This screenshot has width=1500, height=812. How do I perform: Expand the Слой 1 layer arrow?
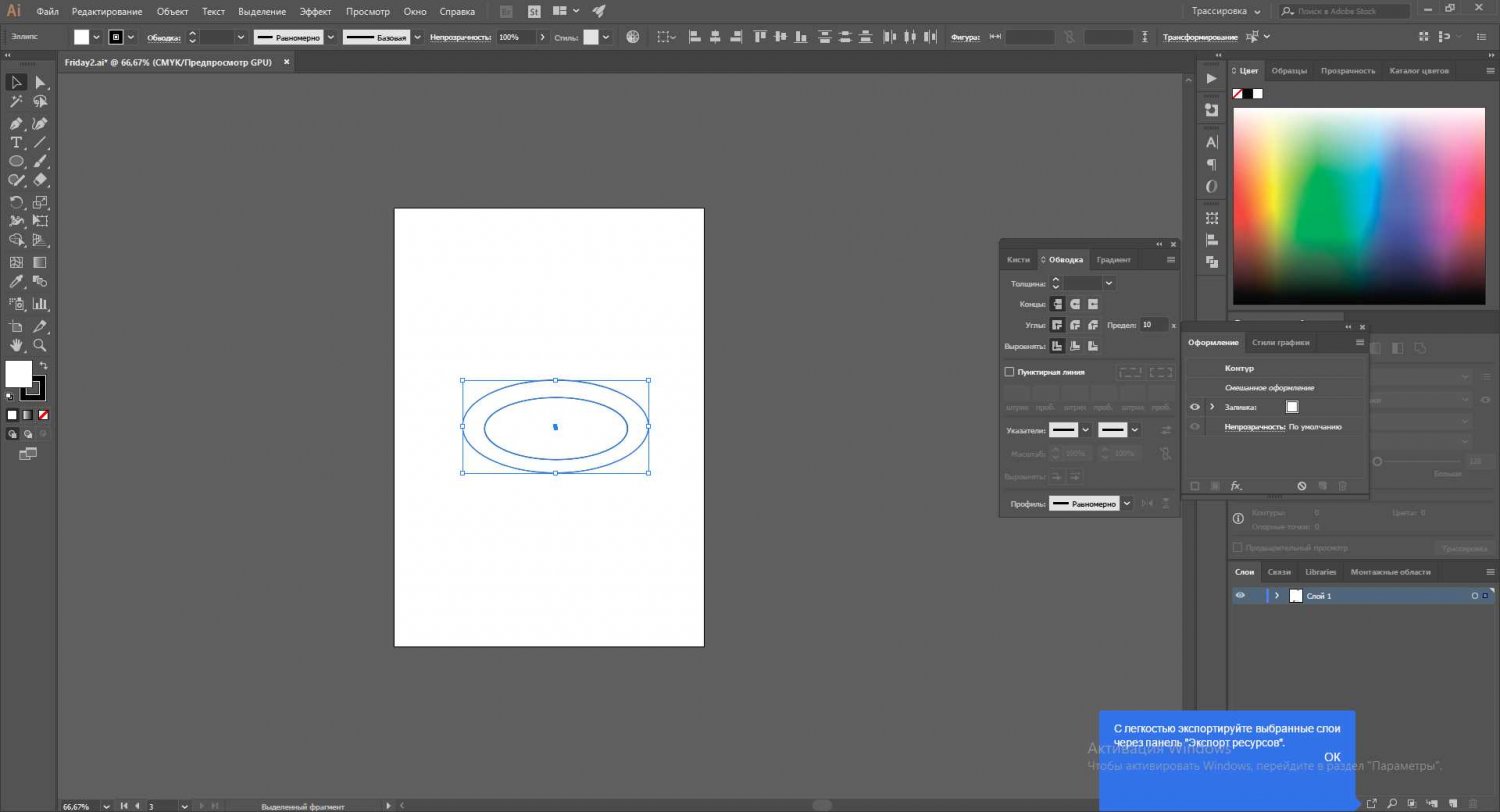1276,595
